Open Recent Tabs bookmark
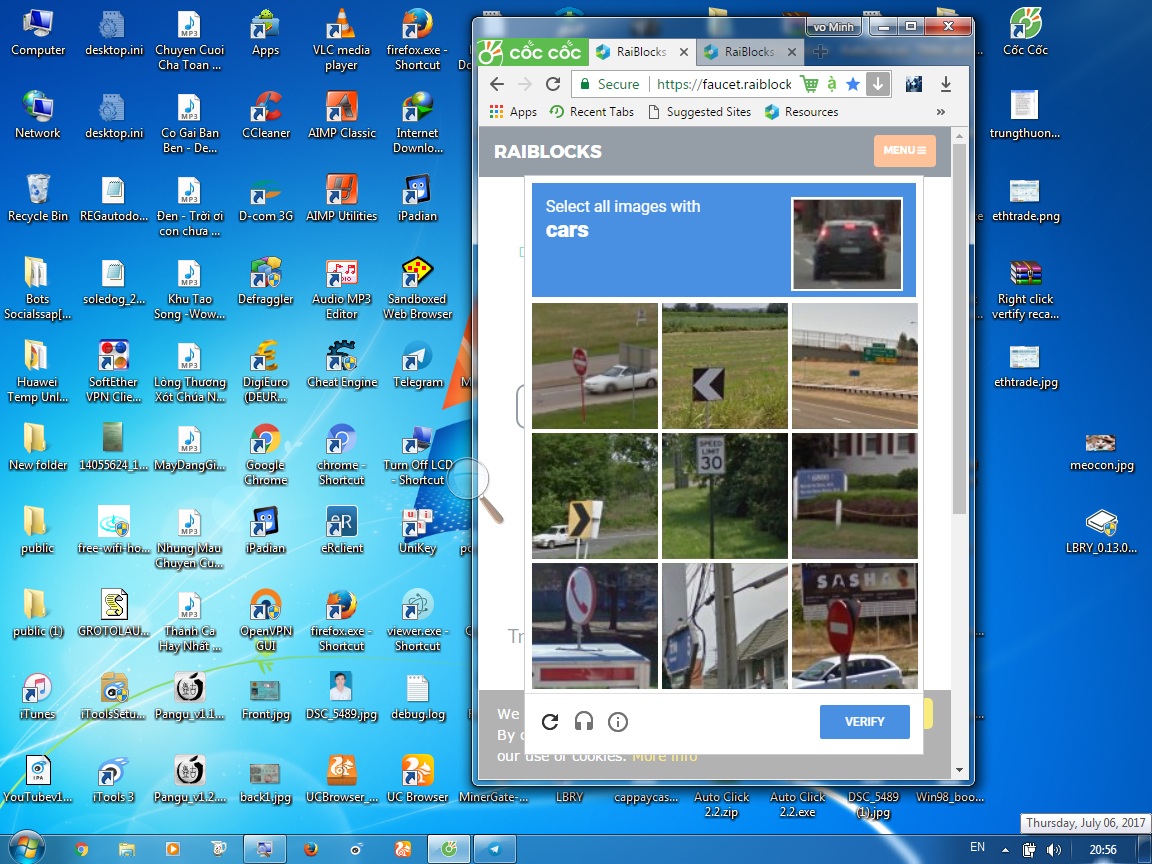The height and width of the screenshot is (864, 1152). click(x=591, y=112)
